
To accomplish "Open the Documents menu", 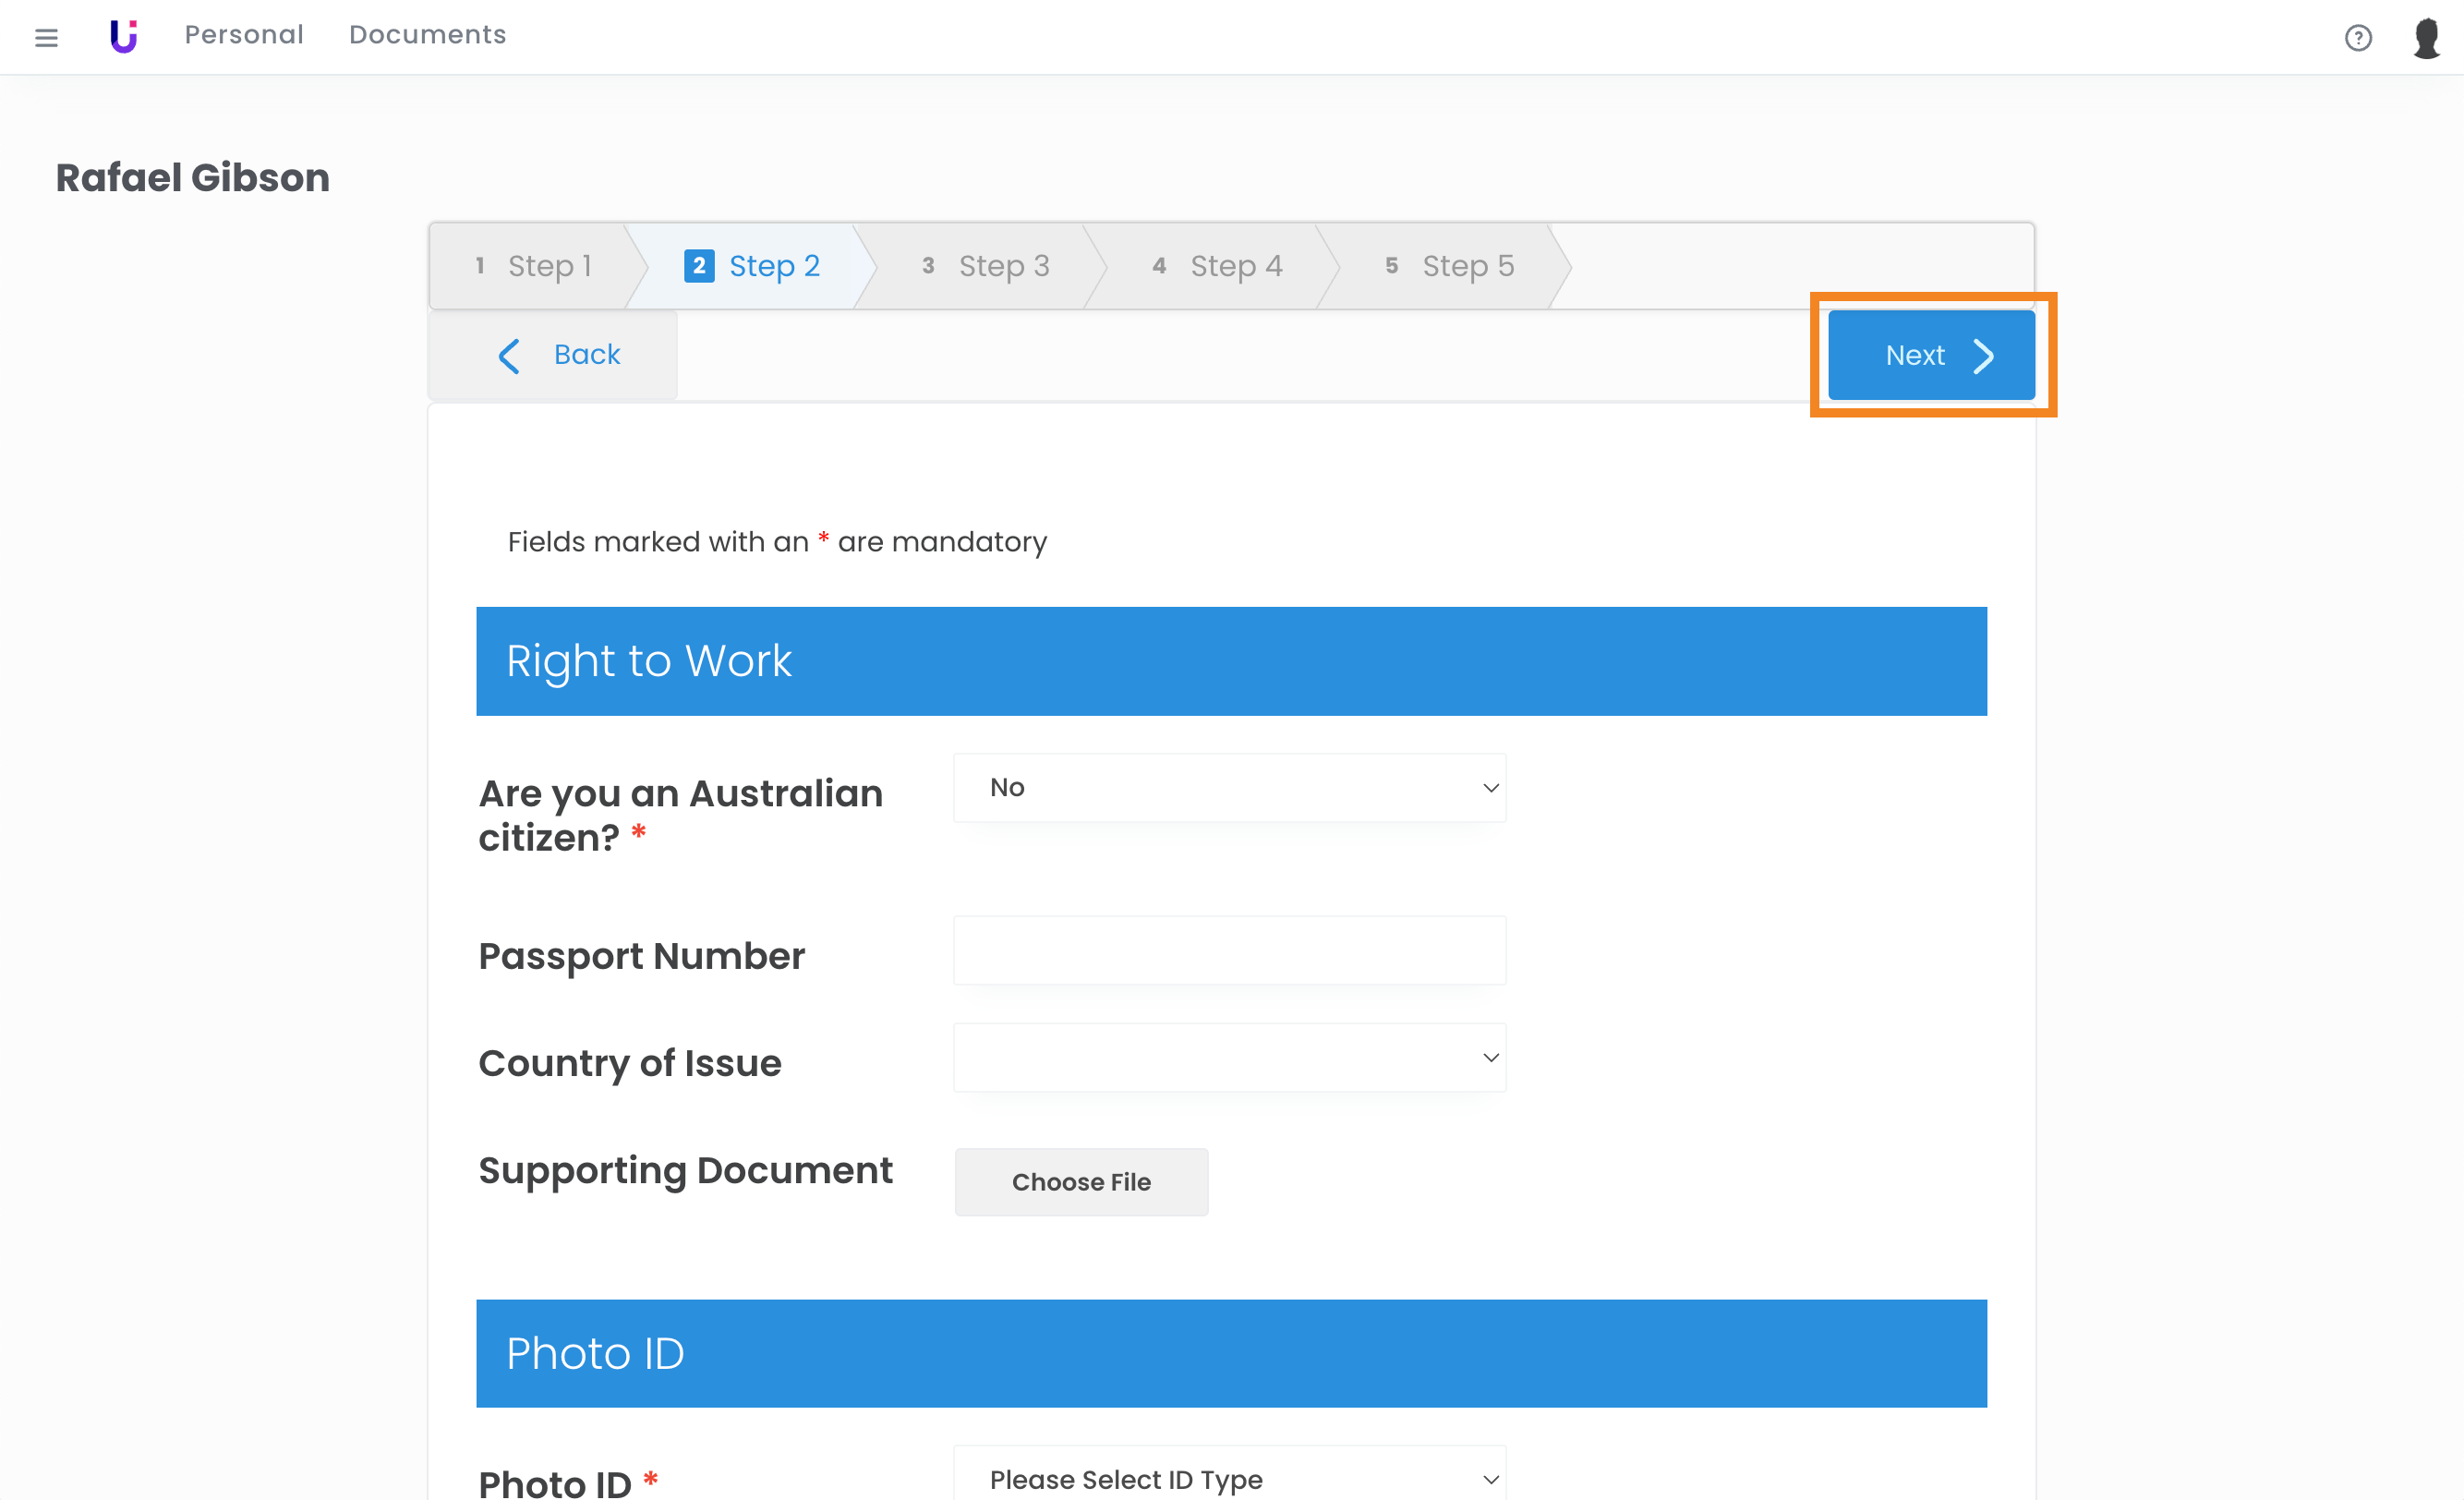I will (x=427, y=35).
